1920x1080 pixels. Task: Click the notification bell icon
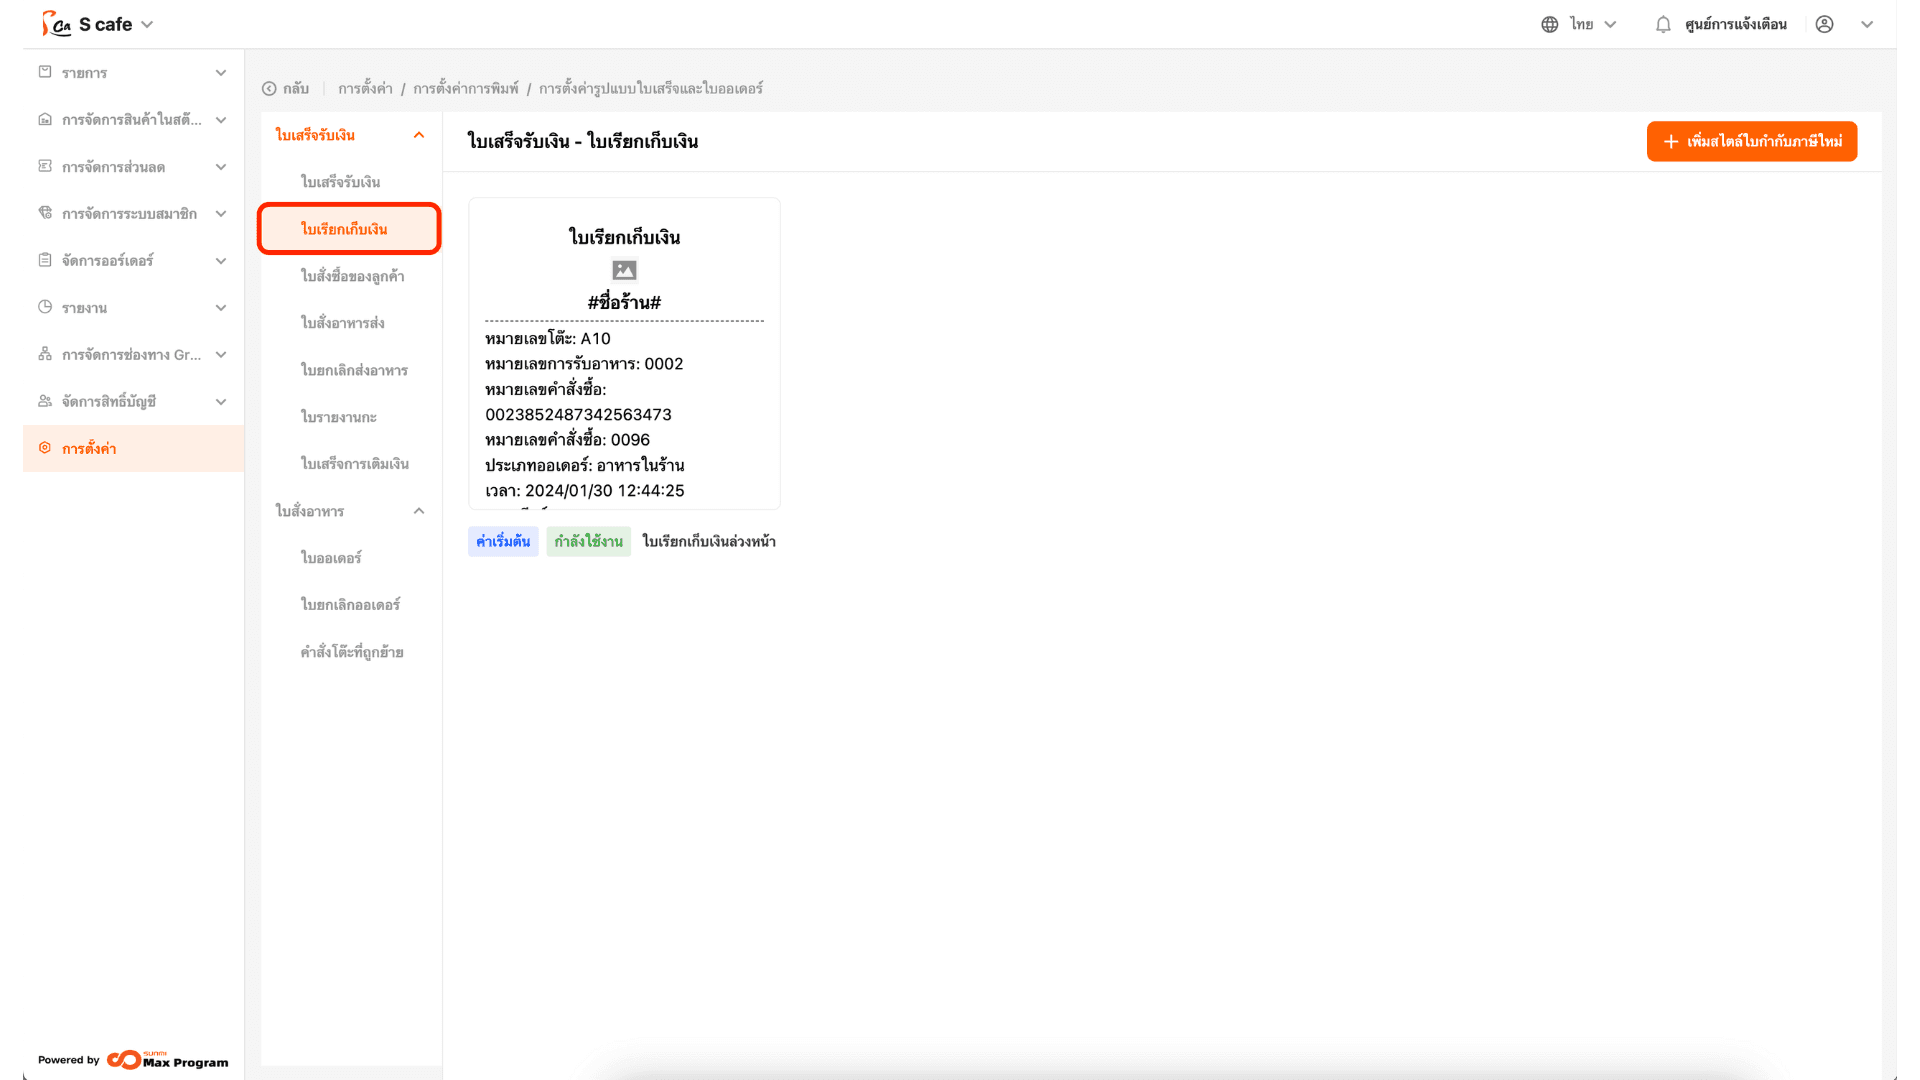click(x=1662, y=25)
